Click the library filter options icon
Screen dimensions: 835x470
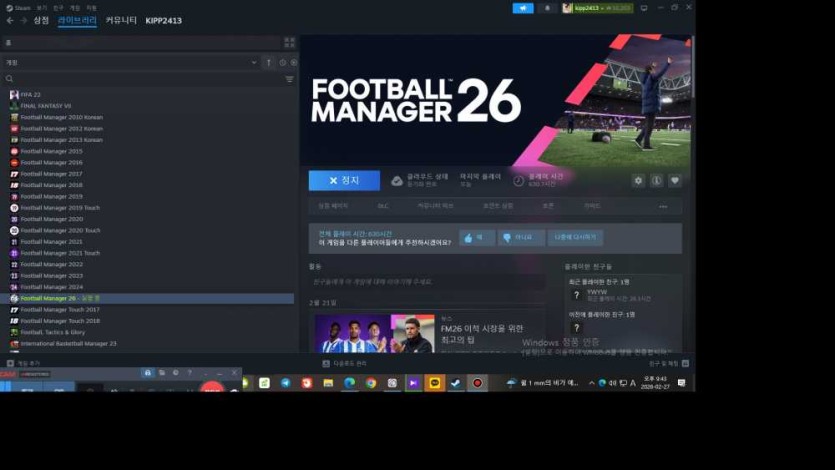pos(290,79)
